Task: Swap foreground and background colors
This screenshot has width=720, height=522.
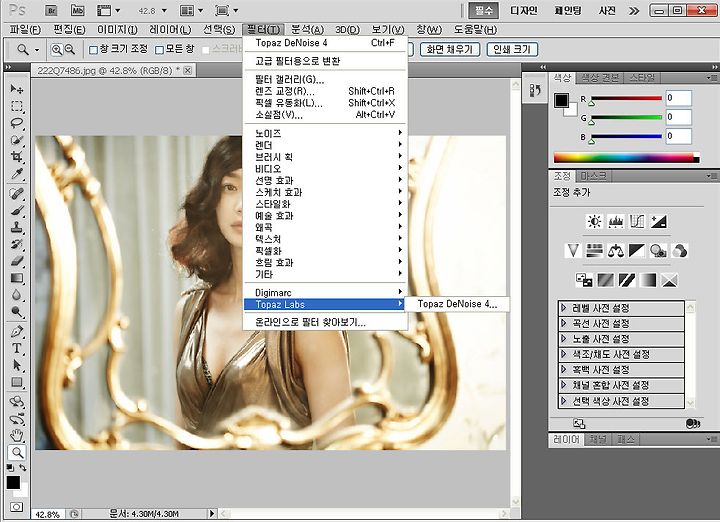Action: tap(23, 468)
